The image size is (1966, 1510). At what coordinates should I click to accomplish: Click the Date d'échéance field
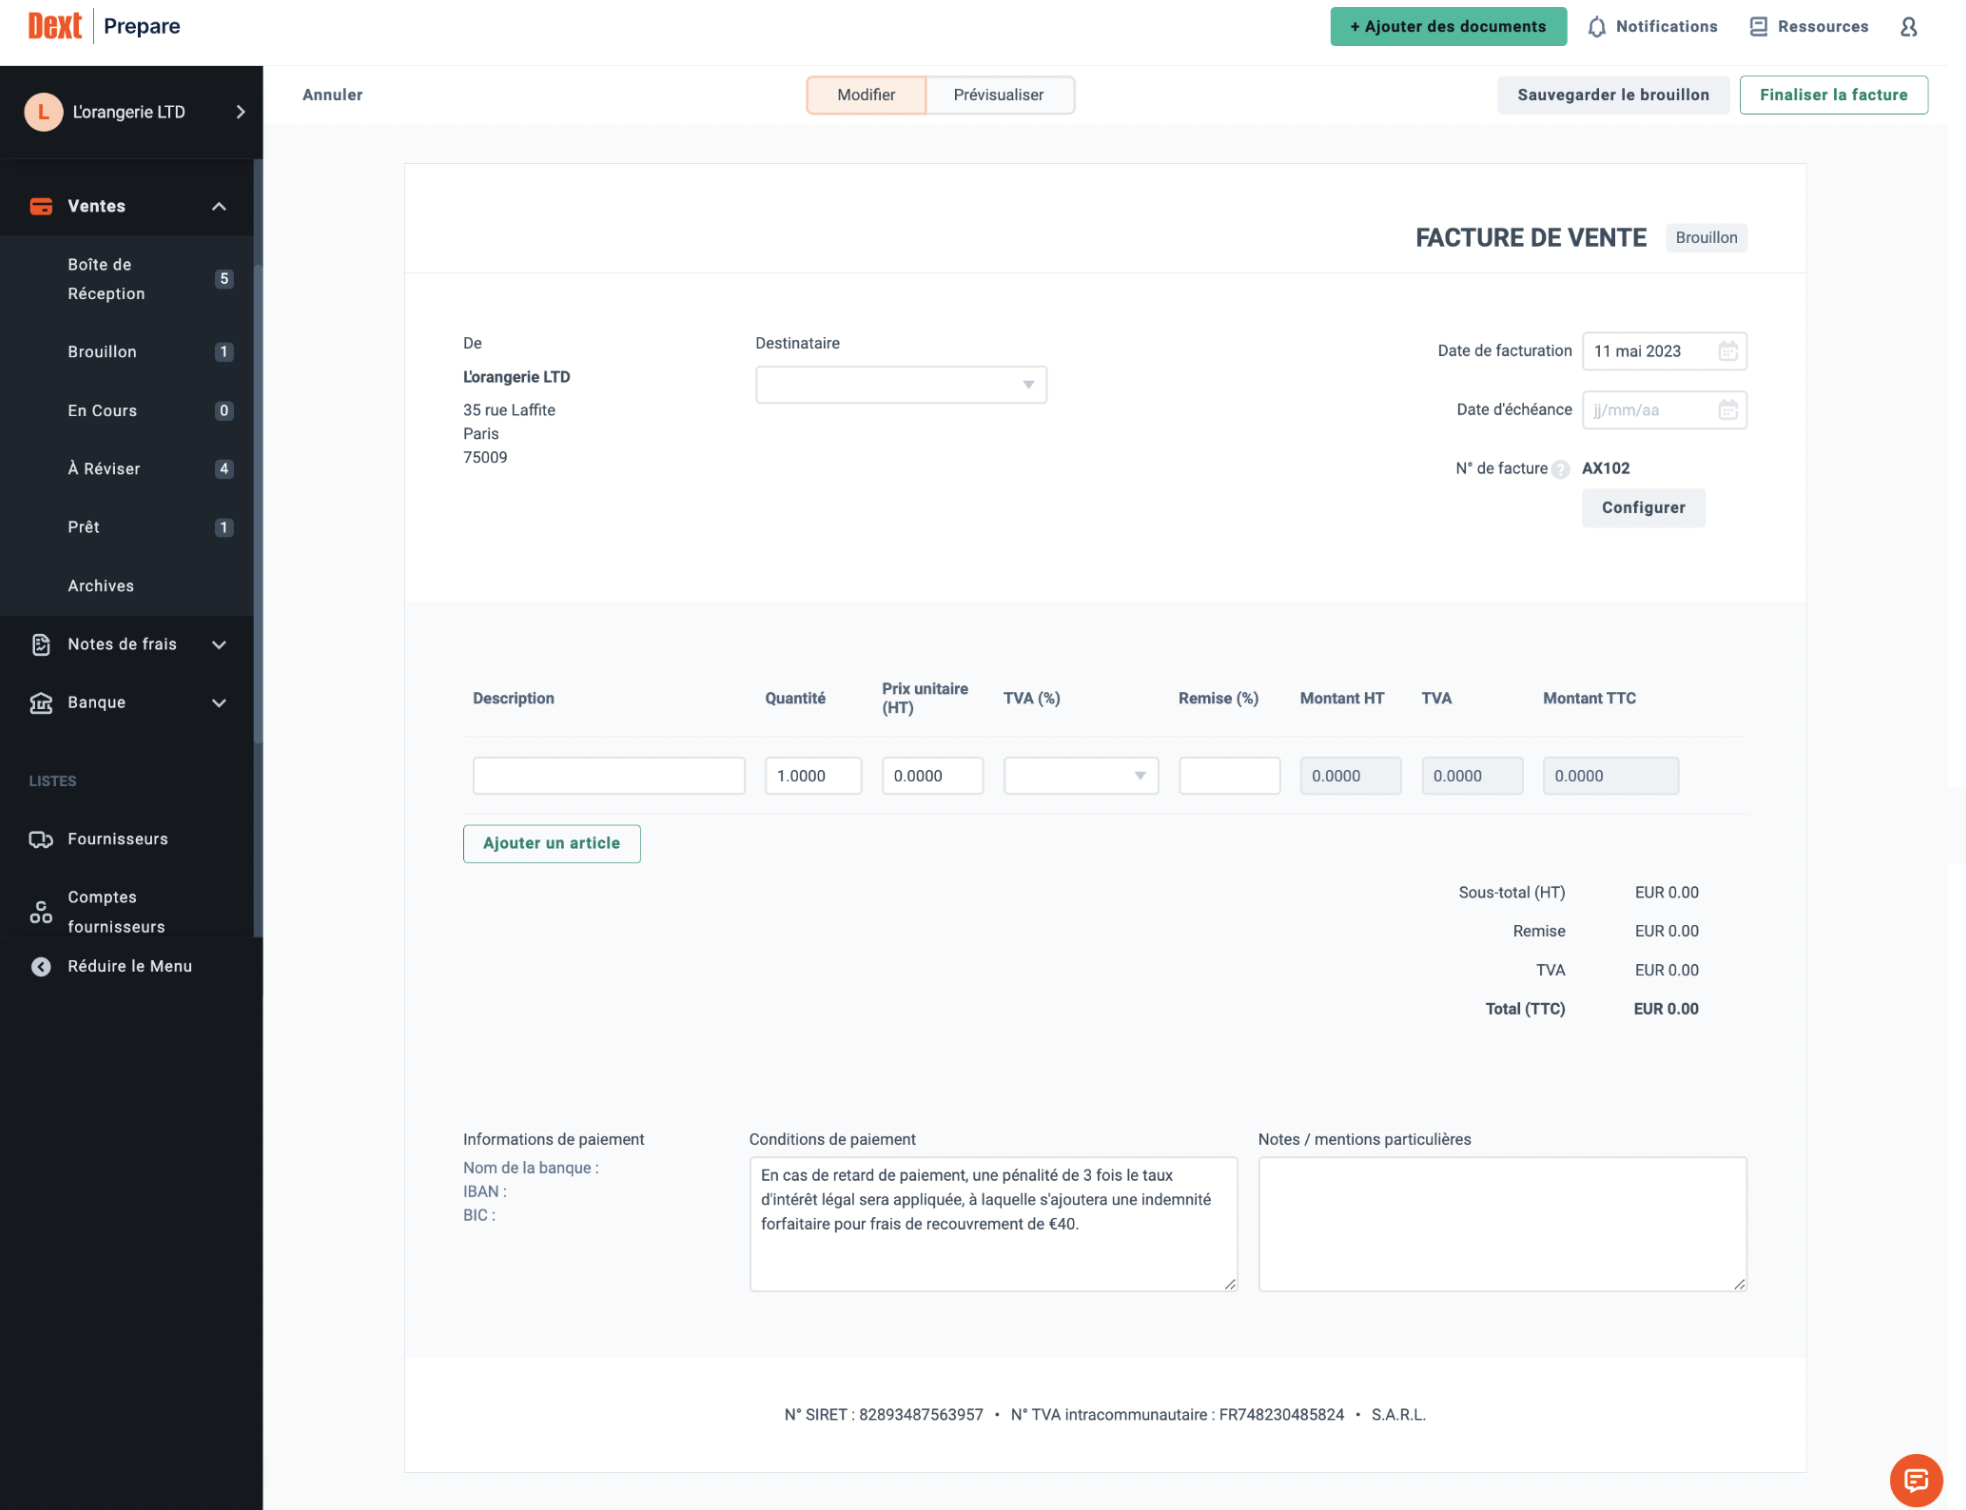pos(1664,410)
